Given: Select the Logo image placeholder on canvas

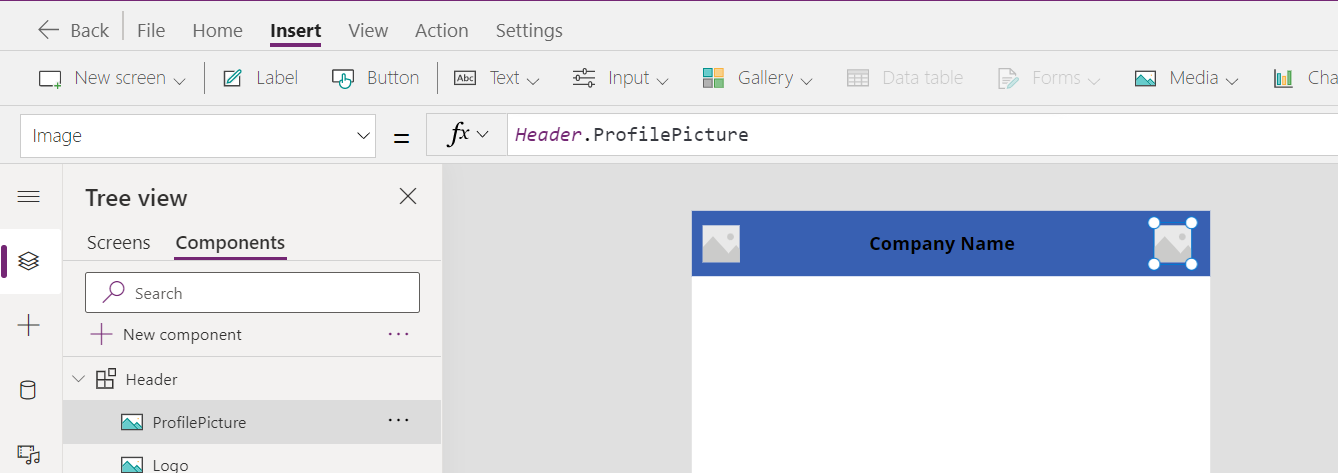Looking at the screenshot, I should tap(721, 244).
